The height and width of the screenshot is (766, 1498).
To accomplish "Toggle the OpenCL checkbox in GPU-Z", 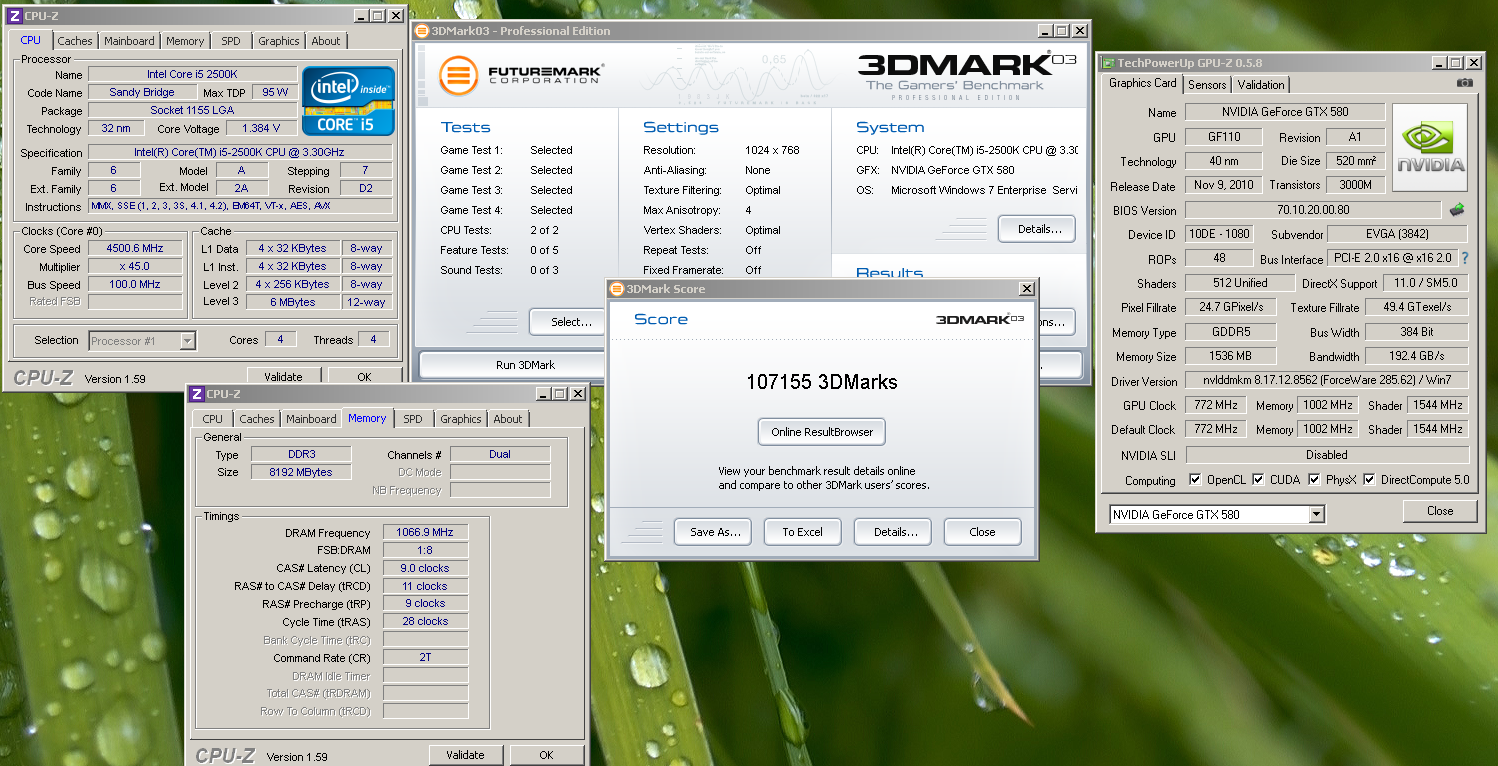I will point(1195,480).
